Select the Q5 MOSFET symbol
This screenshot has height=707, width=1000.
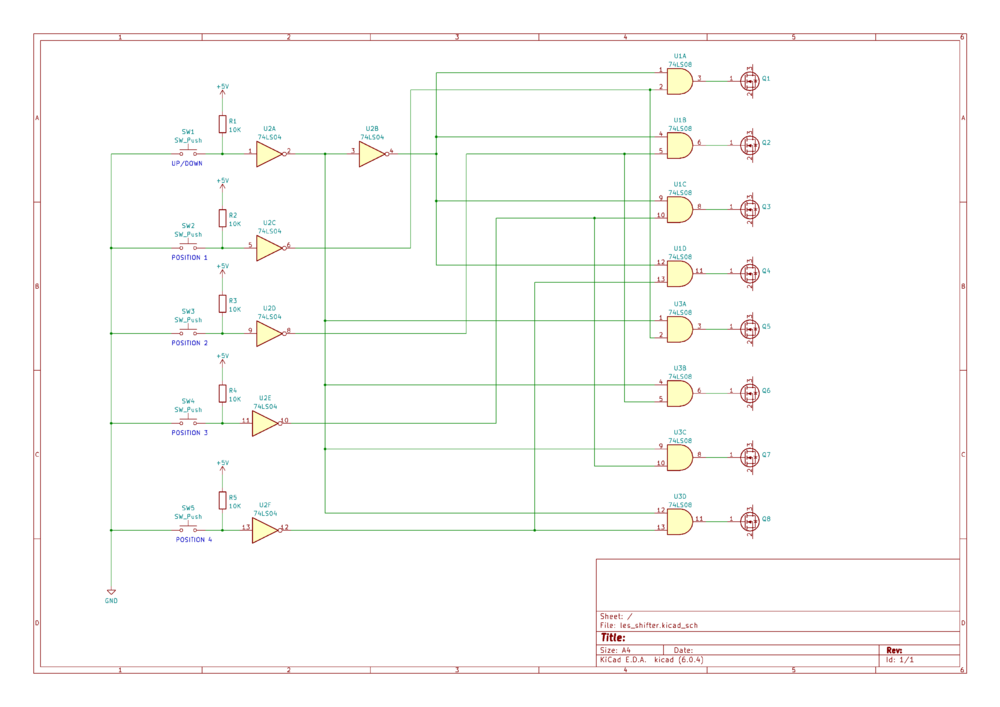click(x=749, y=328)
